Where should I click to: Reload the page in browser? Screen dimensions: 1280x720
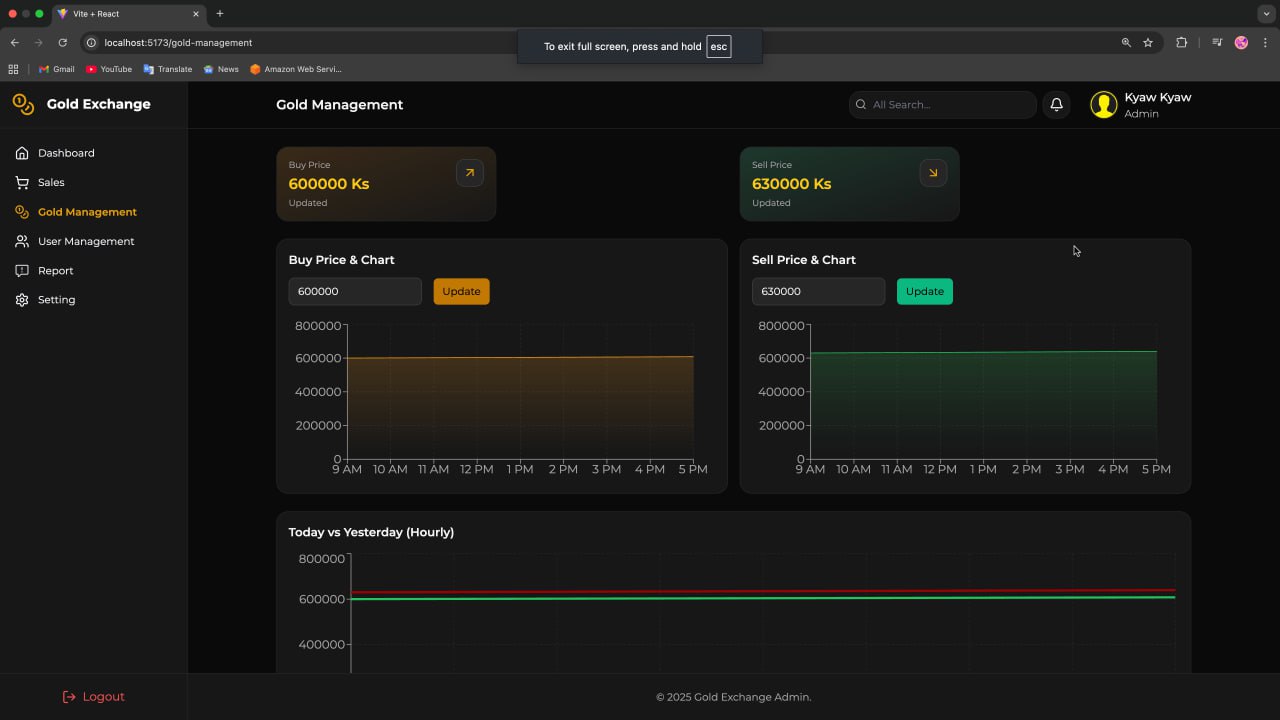pyautogui.click(x=62, y=43)
